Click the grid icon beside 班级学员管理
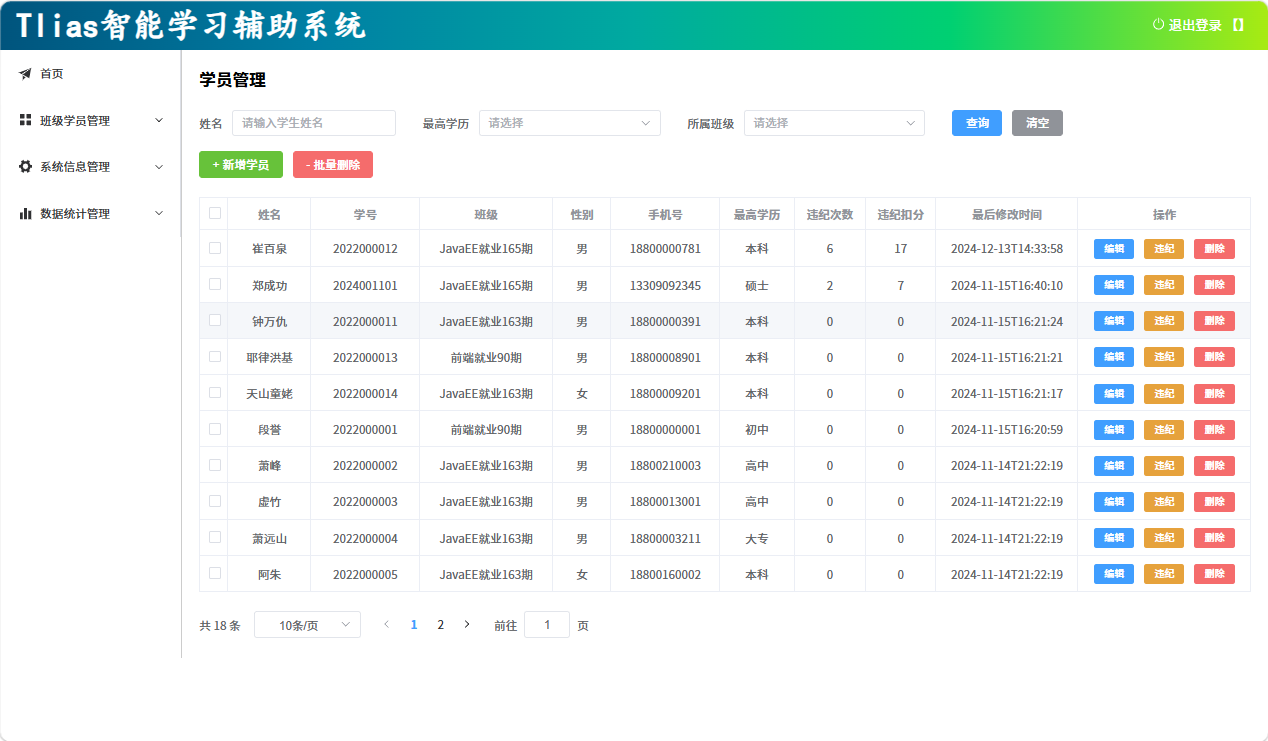Image resolution: width=1268 pixels, height=741 pixels. pyautogui.click(x=25, y=120)
